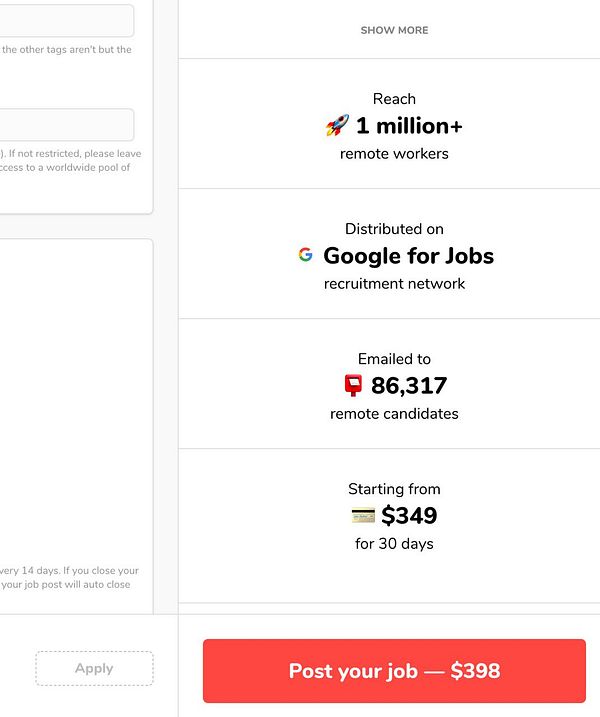The width and height of the screenshot is (600, 717).
Task: Click the Google logo icon
Action: tap(306, 255)
